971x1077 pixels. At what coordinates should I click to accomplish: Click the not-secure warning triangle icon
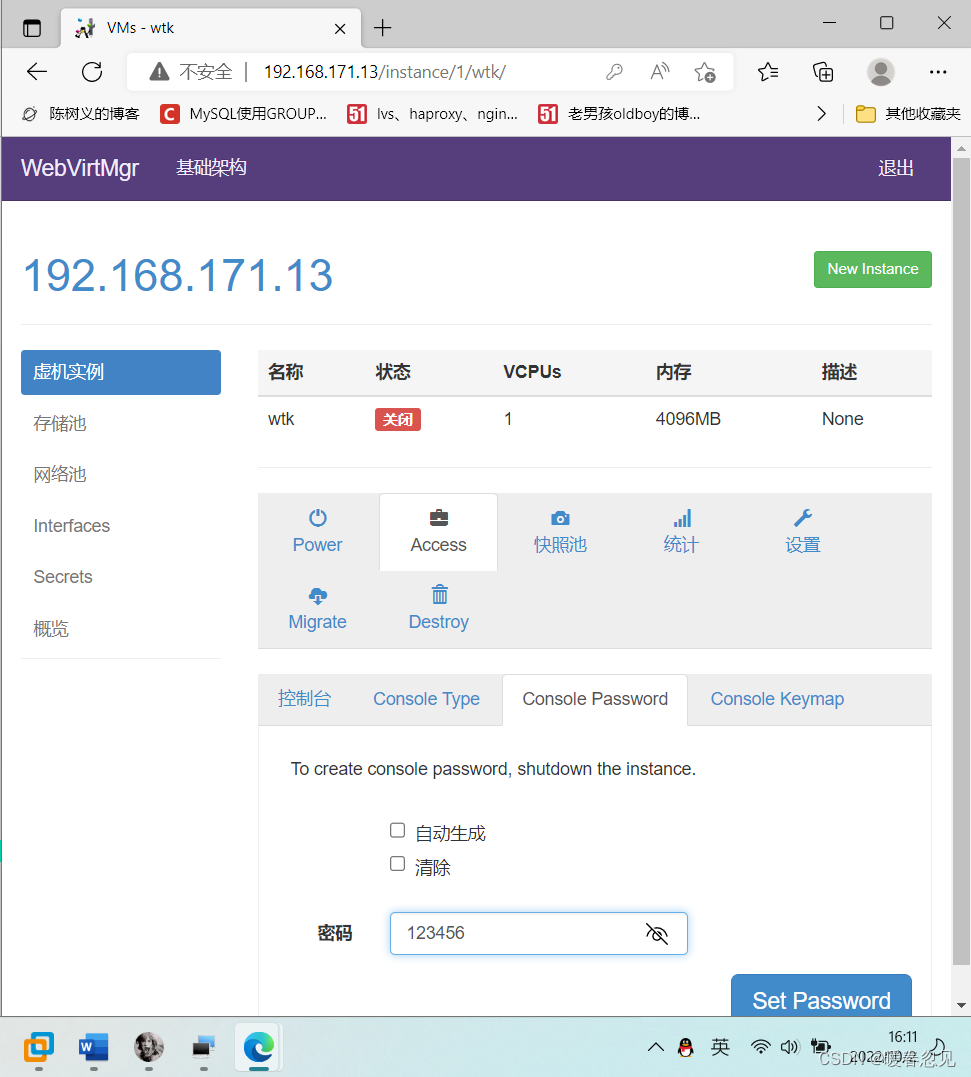[x=159, y=71]
